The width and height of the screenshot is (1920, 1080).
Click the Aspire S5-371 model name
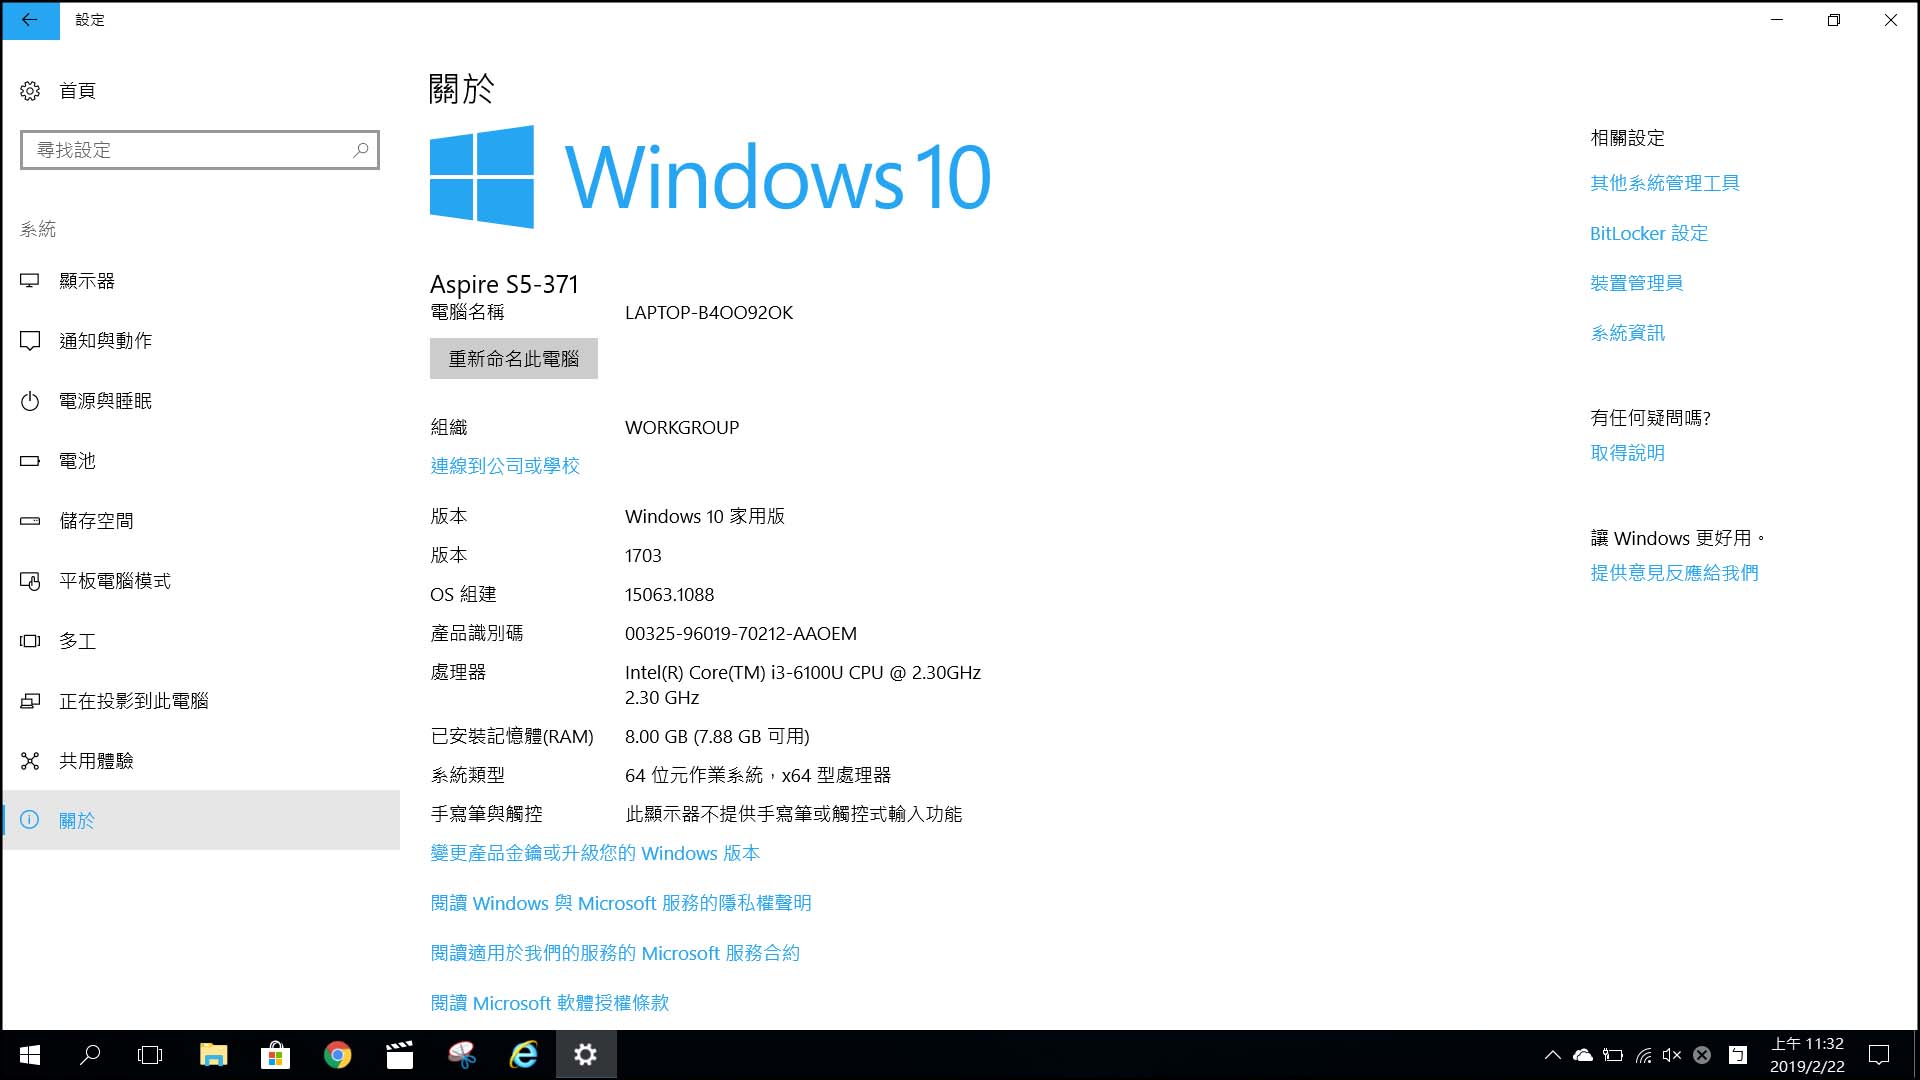point(504,285)
